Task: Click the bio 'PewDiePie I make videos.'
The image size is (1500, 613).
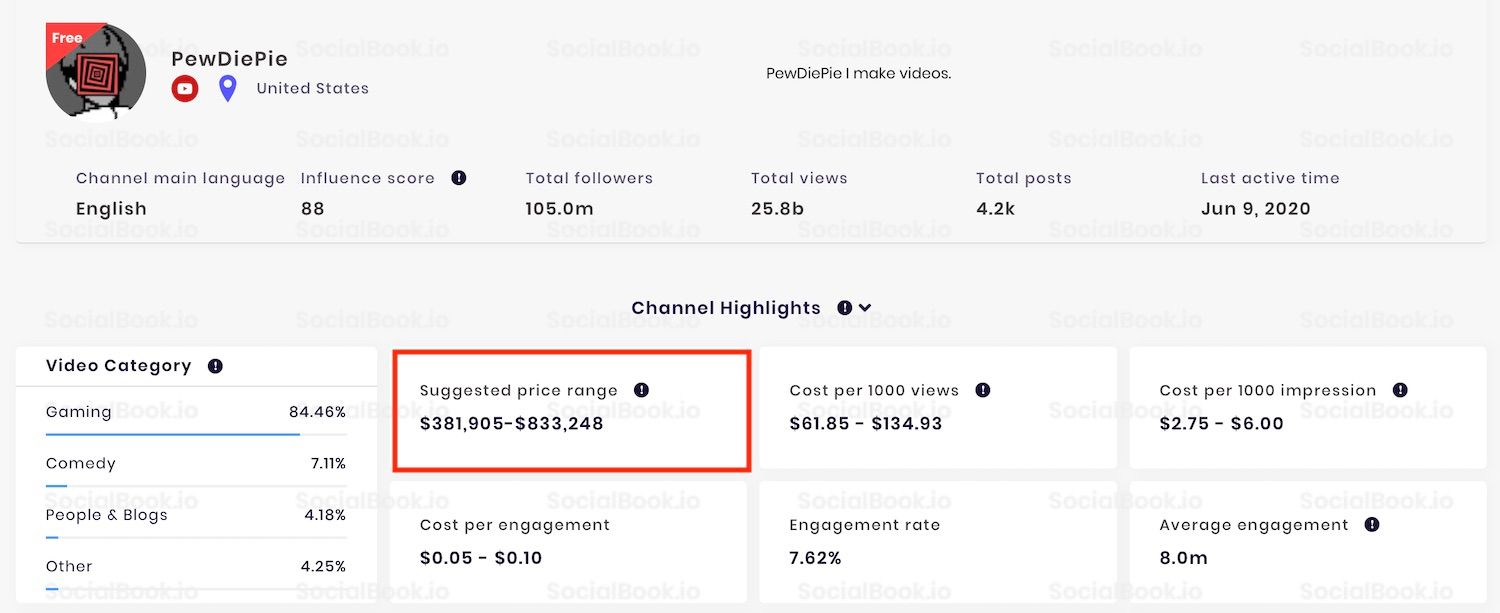Action: point(859,73)
